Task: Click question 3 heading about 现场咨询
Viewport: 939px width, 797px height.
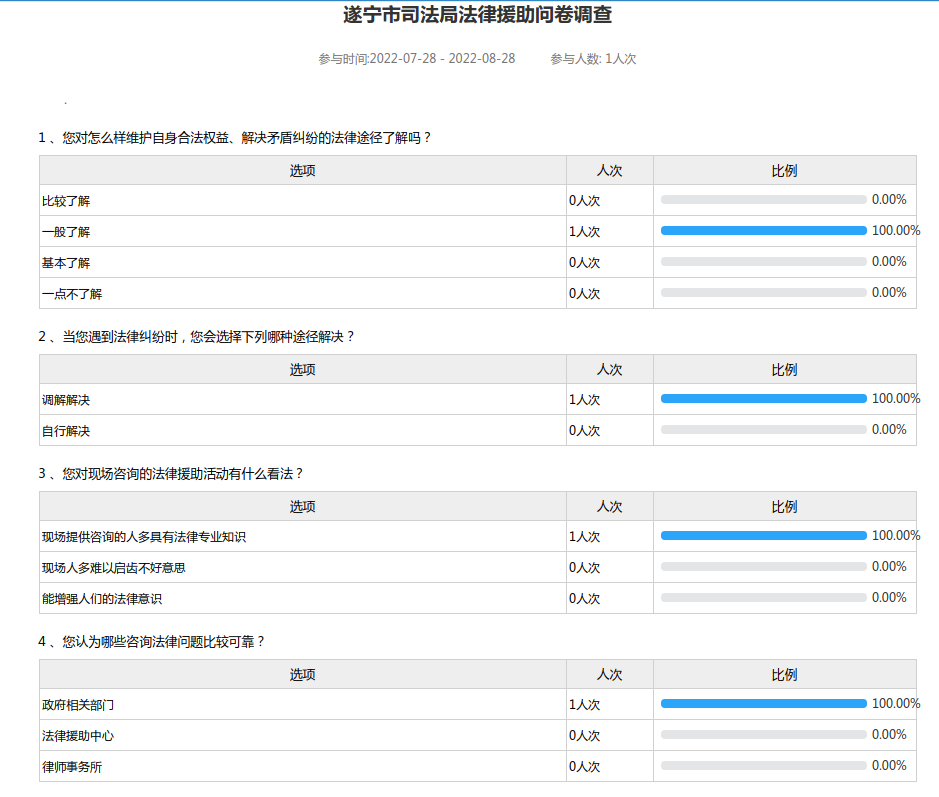Action: [x=171, y=474]
